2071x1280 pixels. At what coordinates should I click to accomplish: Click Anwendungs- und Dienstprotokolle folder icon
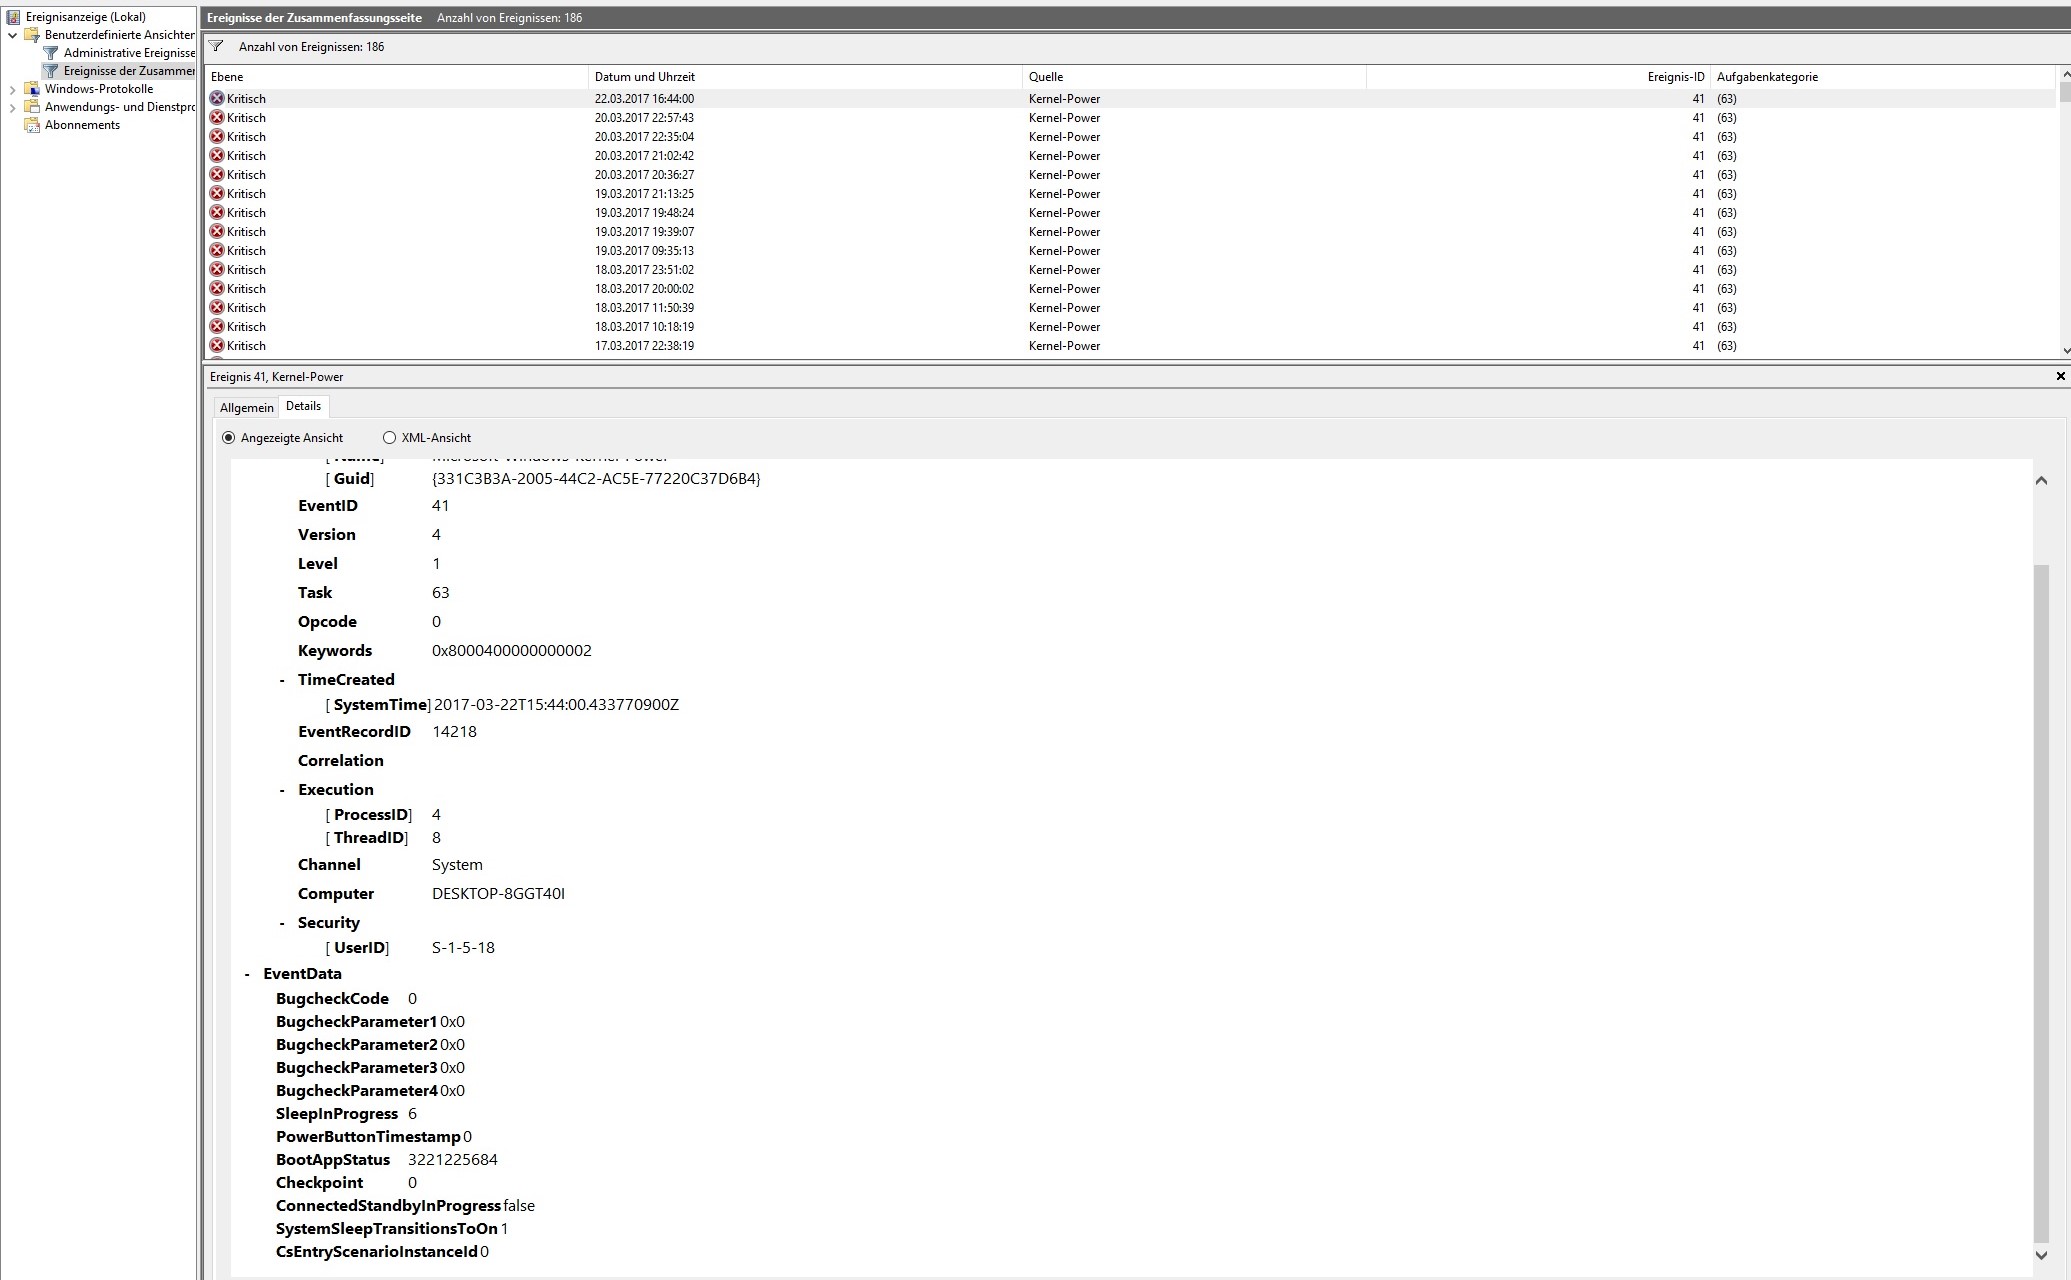pyautogui.click(x=32, y=107)
